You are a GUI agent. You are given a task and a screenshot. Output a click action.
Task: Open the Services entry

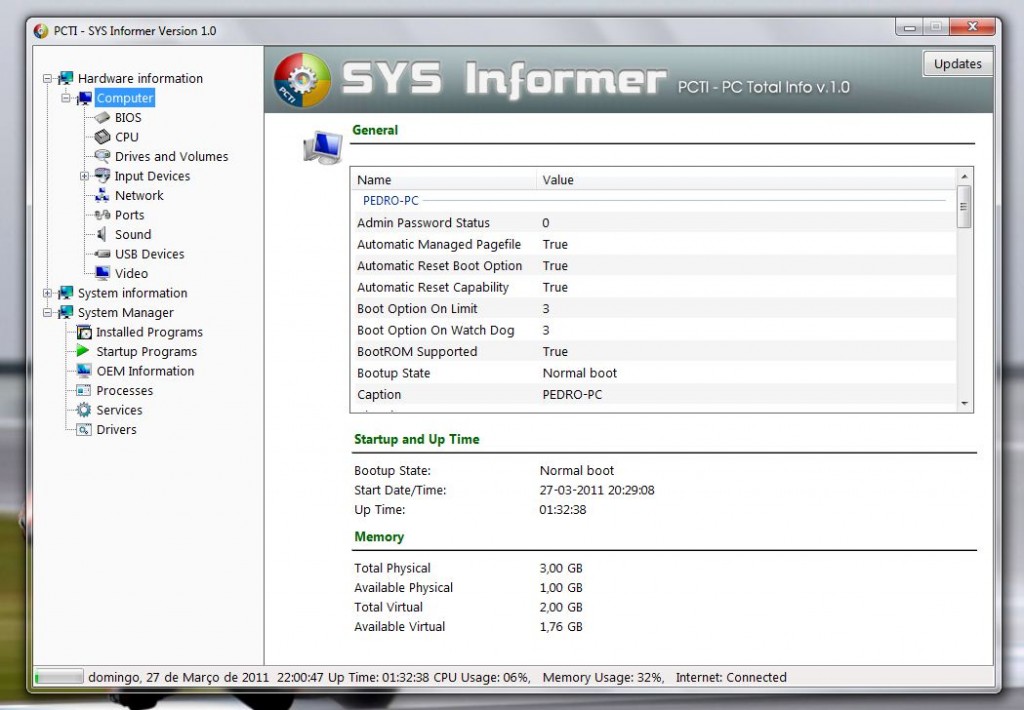[x=120, y=410]
